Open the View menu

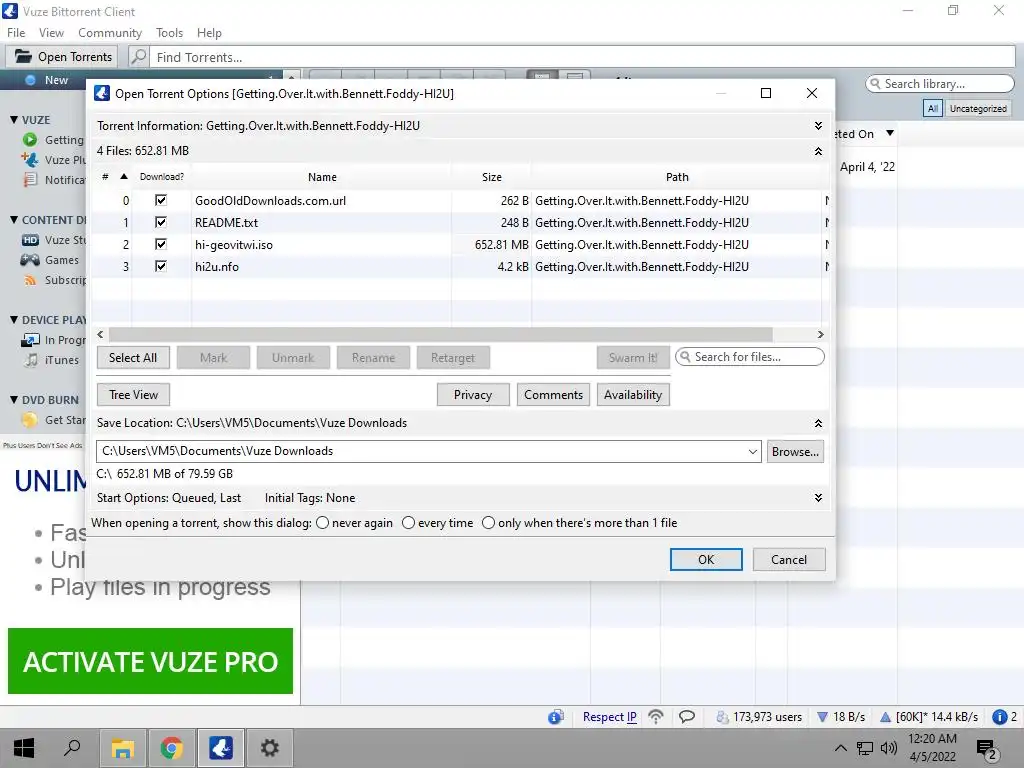pos(51,33)
